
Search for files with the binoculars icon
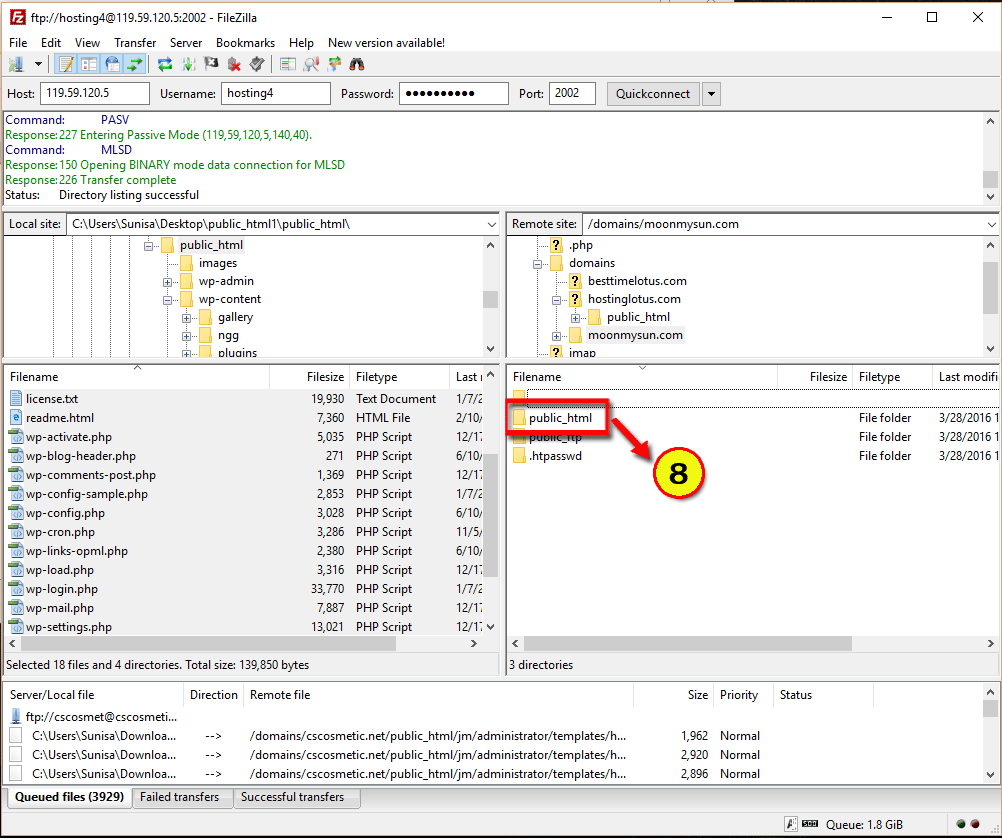357,64
